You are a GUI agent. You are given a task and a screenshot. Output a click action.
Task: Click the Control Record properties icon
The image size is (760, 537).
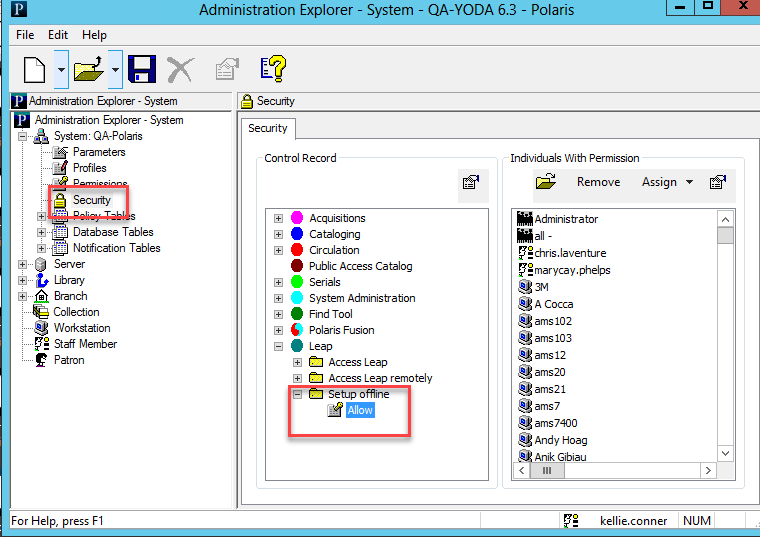point(471,183)
